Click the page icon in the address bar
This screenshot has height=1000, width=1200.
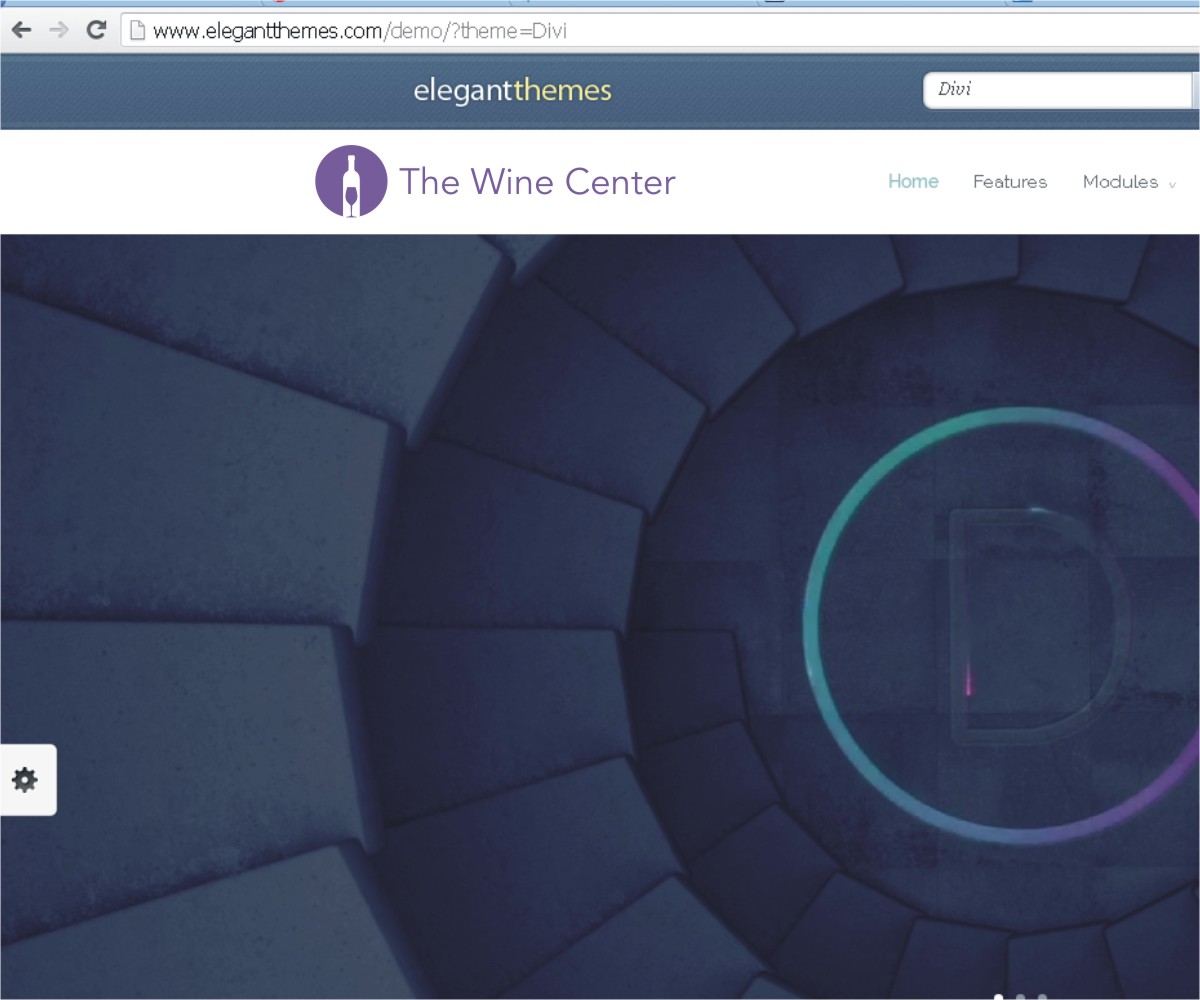tap(137, 30)
